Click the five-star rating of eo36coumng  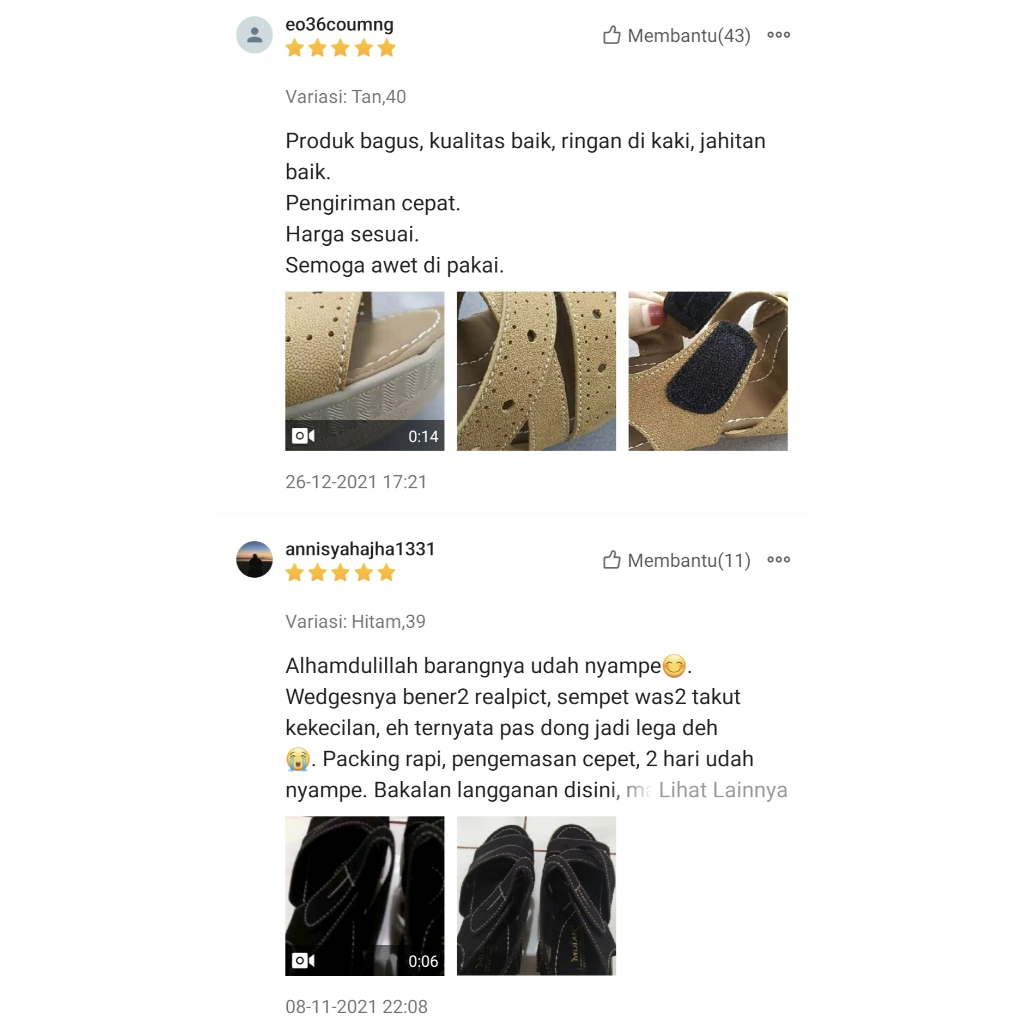point(340,48)
